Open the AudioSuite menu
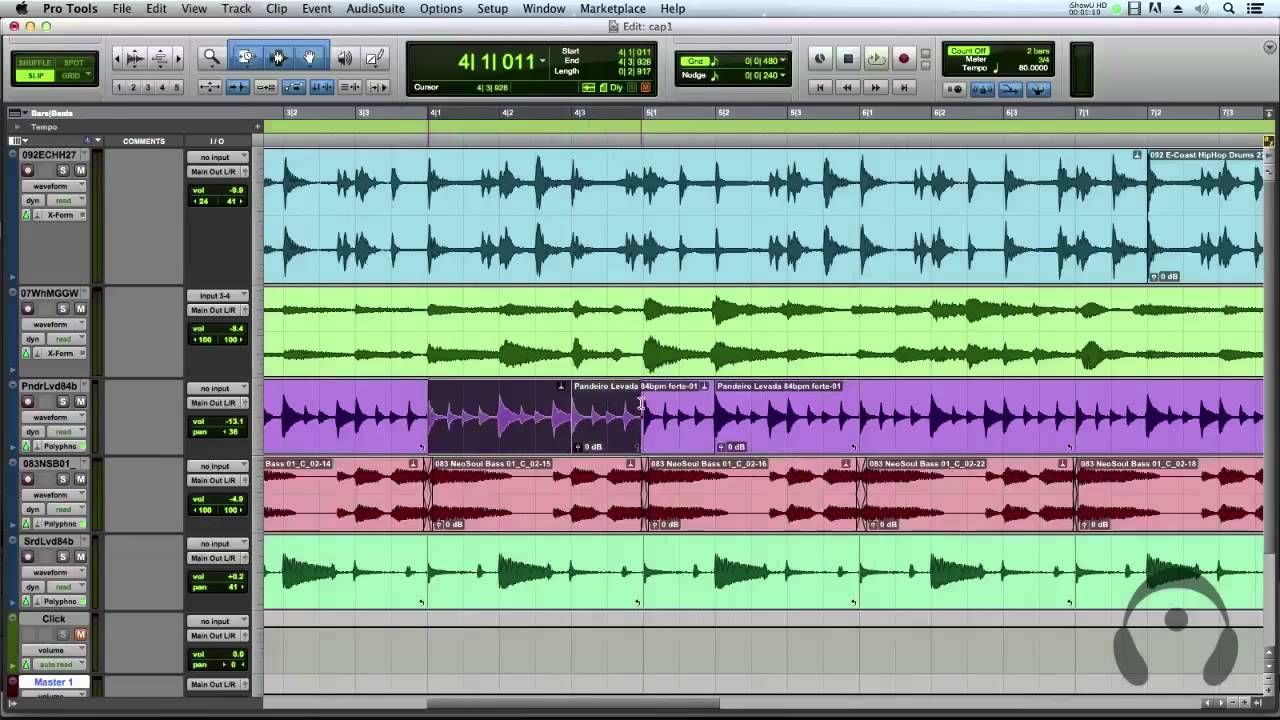The width and height of the screenshot is (1280, 720). pyautogui.click(x=375, y=9)
